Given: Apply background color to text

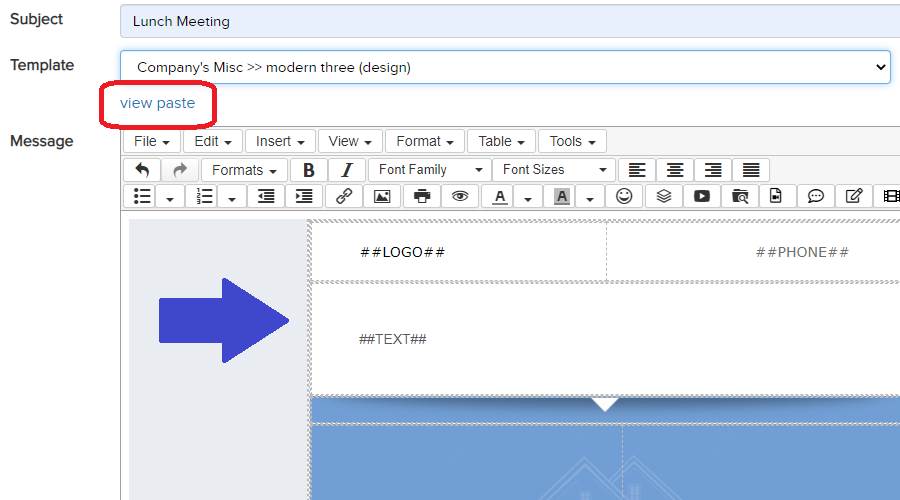Looking at the screenshot, I should click(x=561, y=196).
